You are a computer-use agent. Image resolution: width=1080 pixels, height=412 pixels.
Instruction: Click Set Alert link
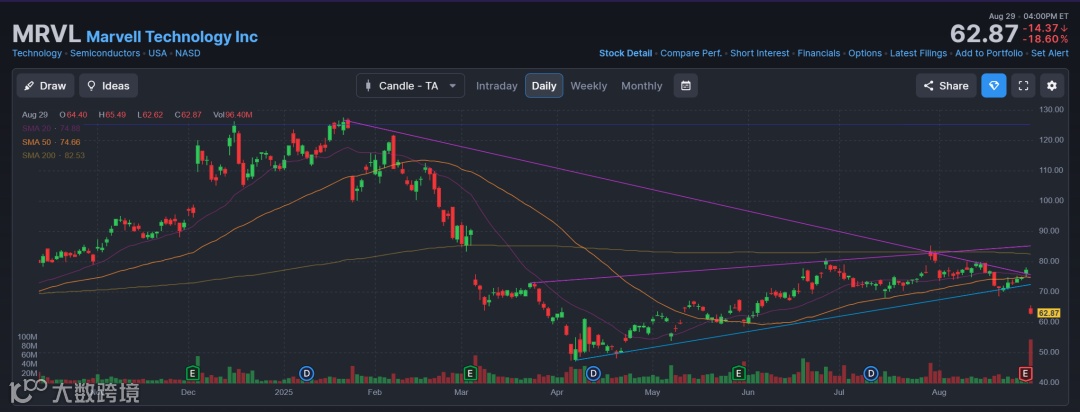pos(1049,53)
